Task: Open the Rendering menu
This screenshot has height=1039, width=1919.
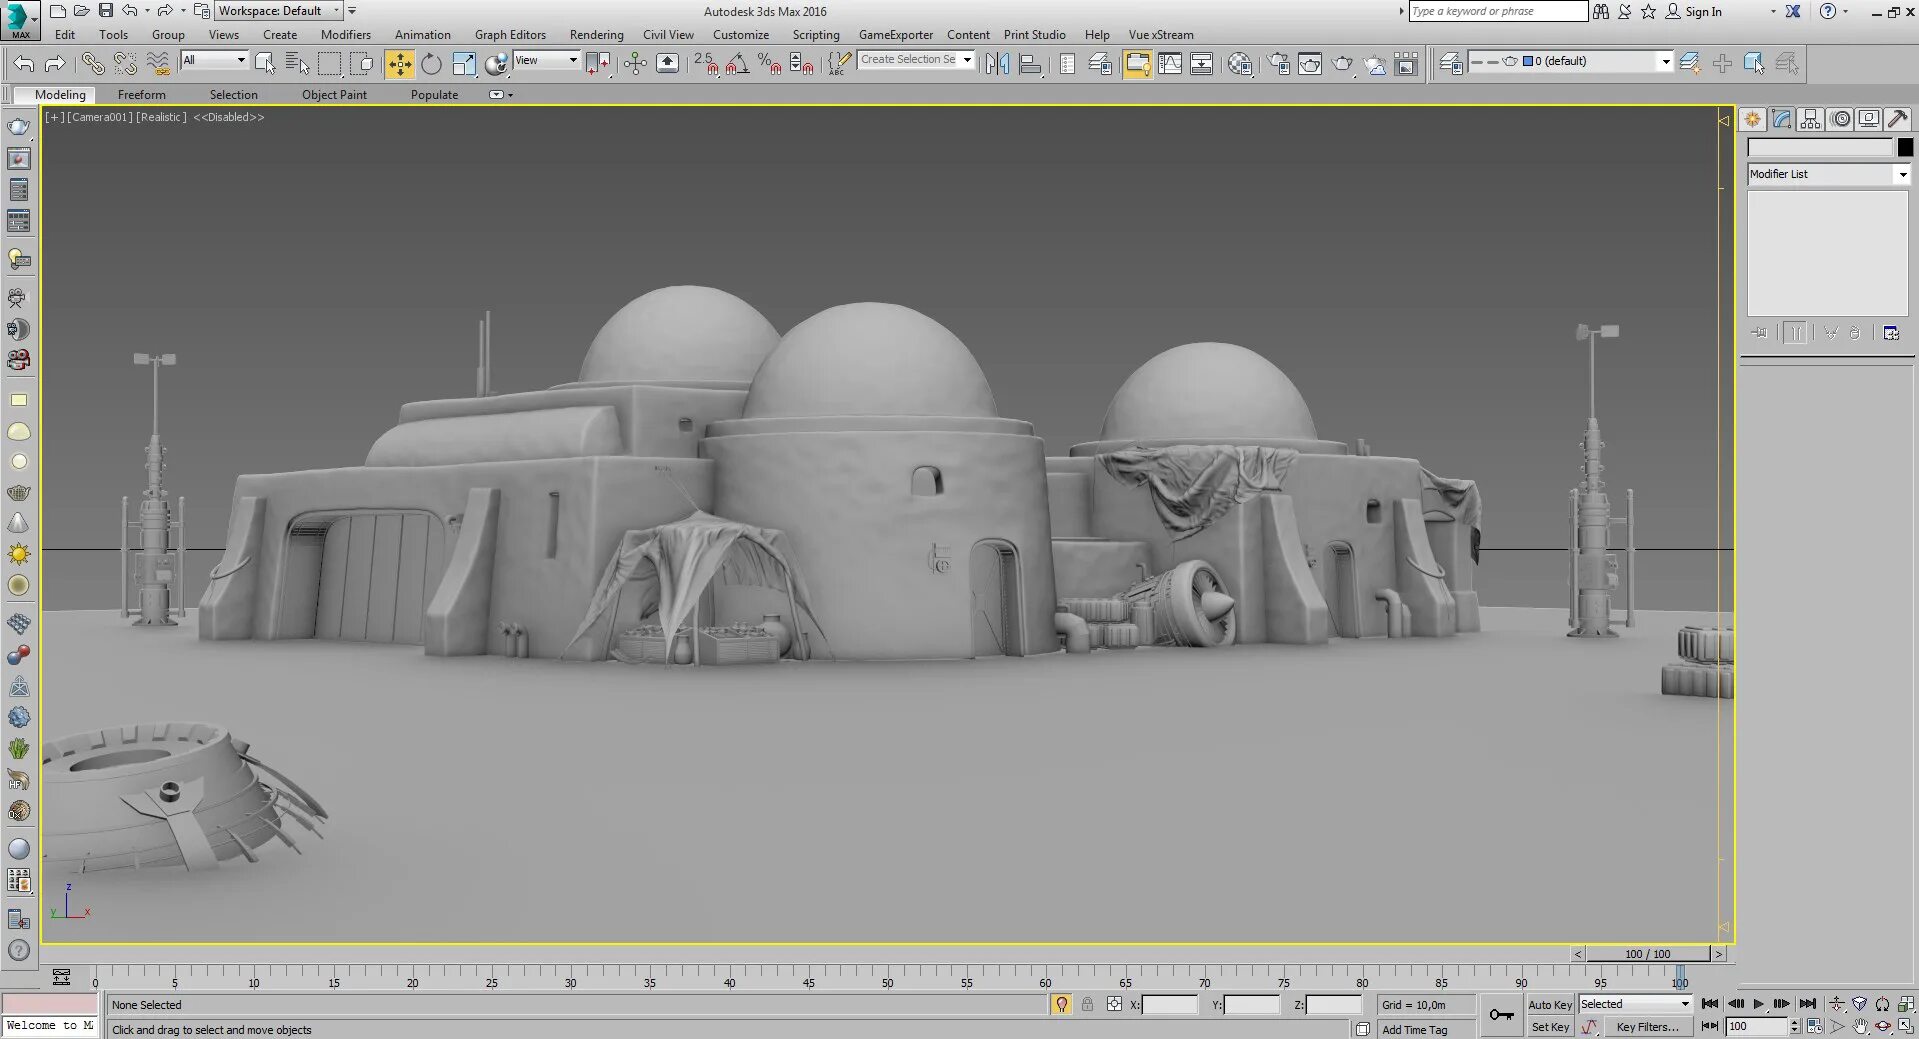Action: tap(596, 35)
